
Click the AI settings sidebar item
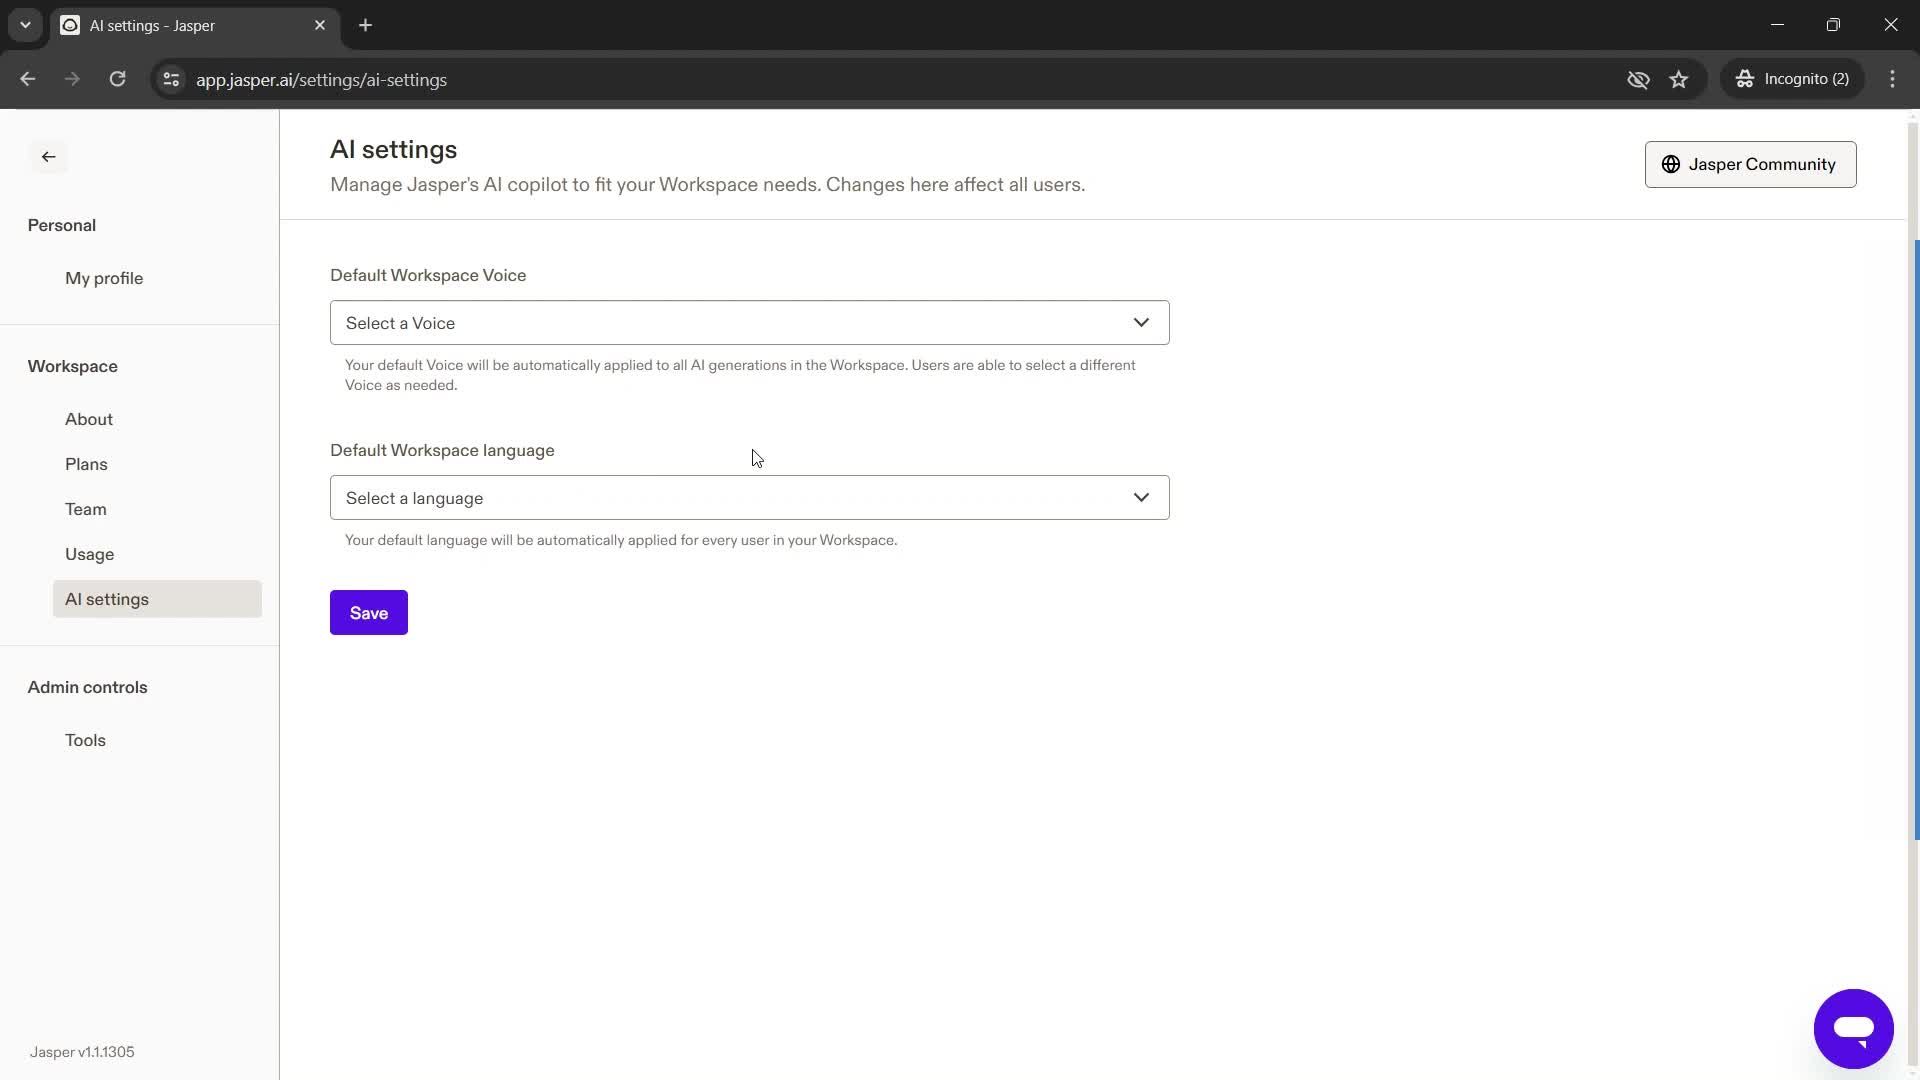(107, 599)
